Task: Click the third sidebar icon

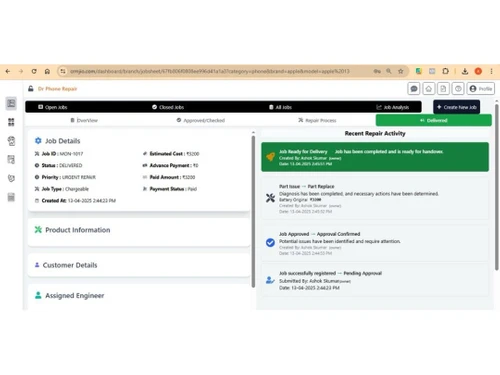Action: [11, 141]
